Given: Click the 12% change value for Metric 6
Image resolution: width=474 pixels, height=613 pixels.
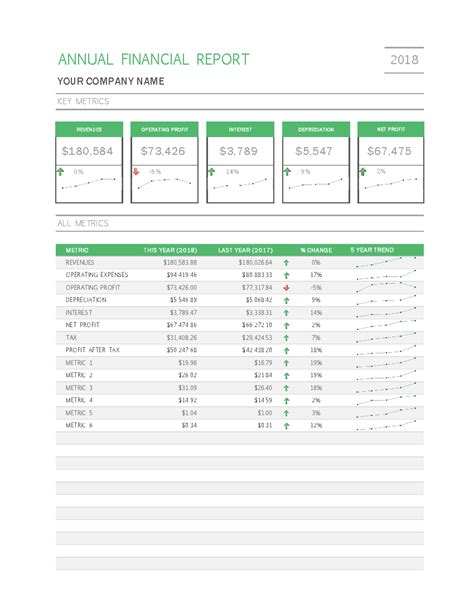Looking at the screenshot, I should point(316,425).
